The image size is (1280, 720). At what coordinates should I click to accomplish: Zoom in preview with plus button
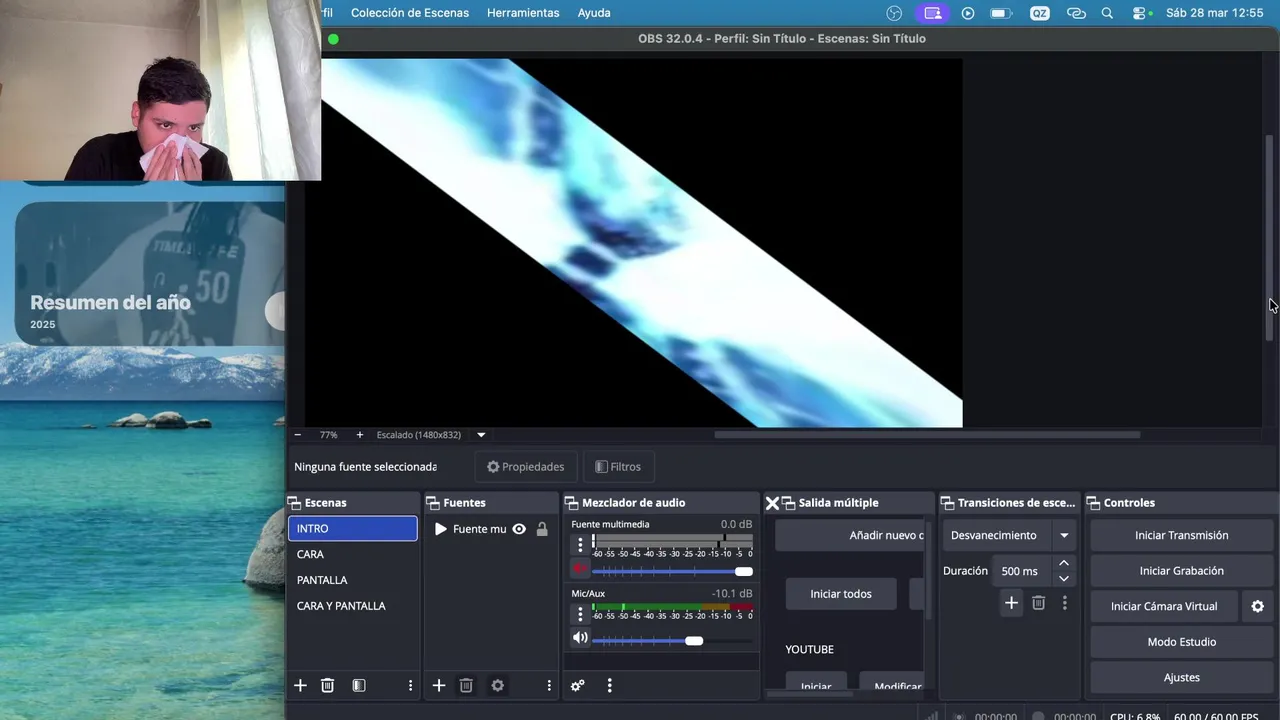click(x=360, y=435)
